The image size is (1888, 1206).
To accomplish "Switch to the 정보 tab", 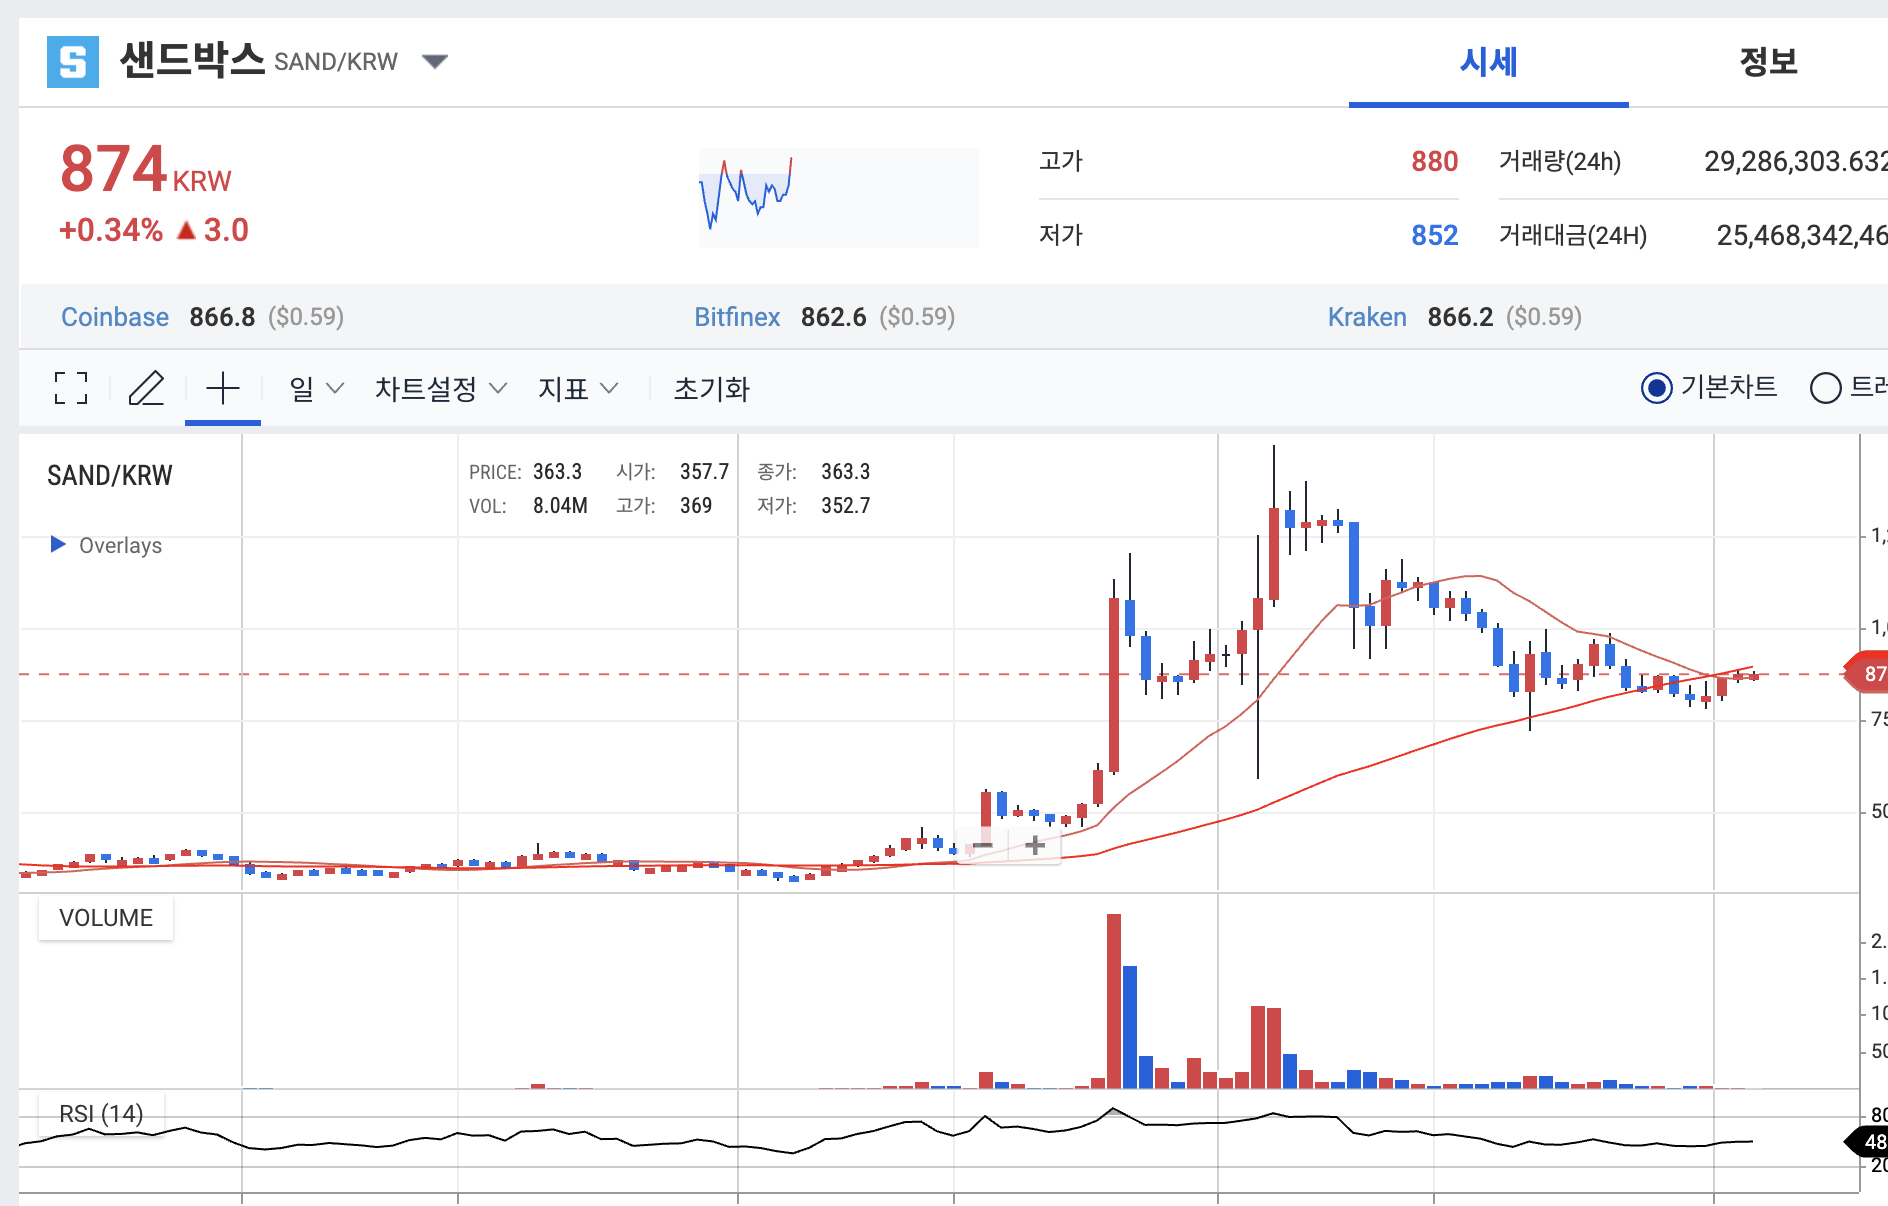I will pyautogui.click(x=1768, y=62).
